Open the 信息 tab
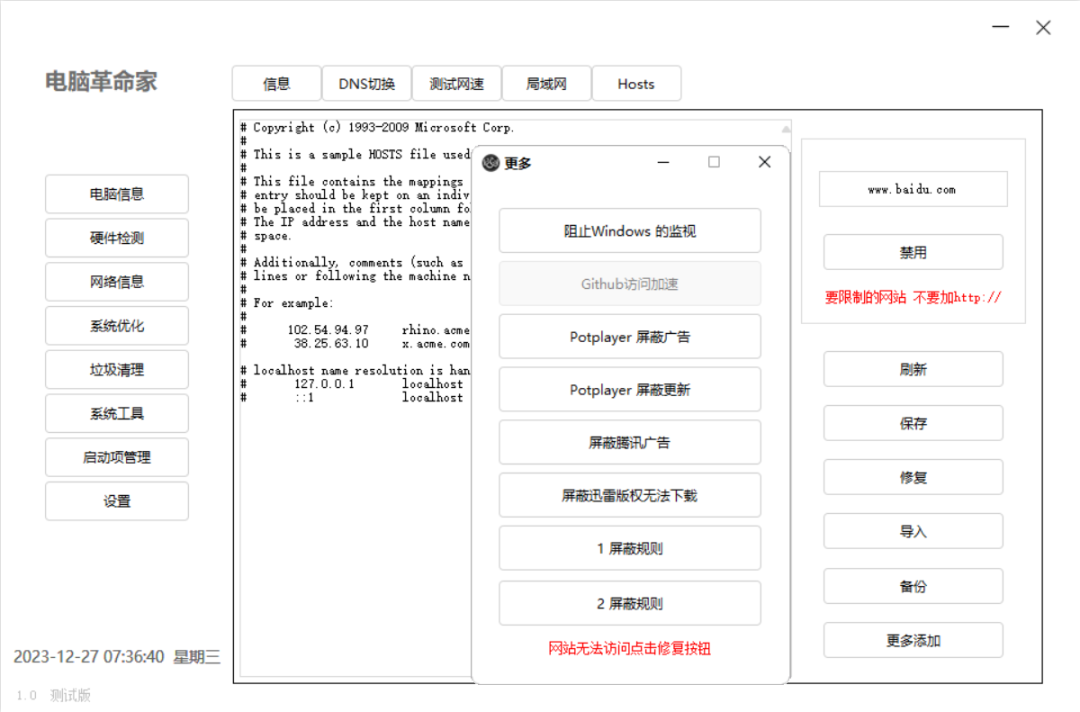Screen dimensions: 1080x712 coord(276,84)
